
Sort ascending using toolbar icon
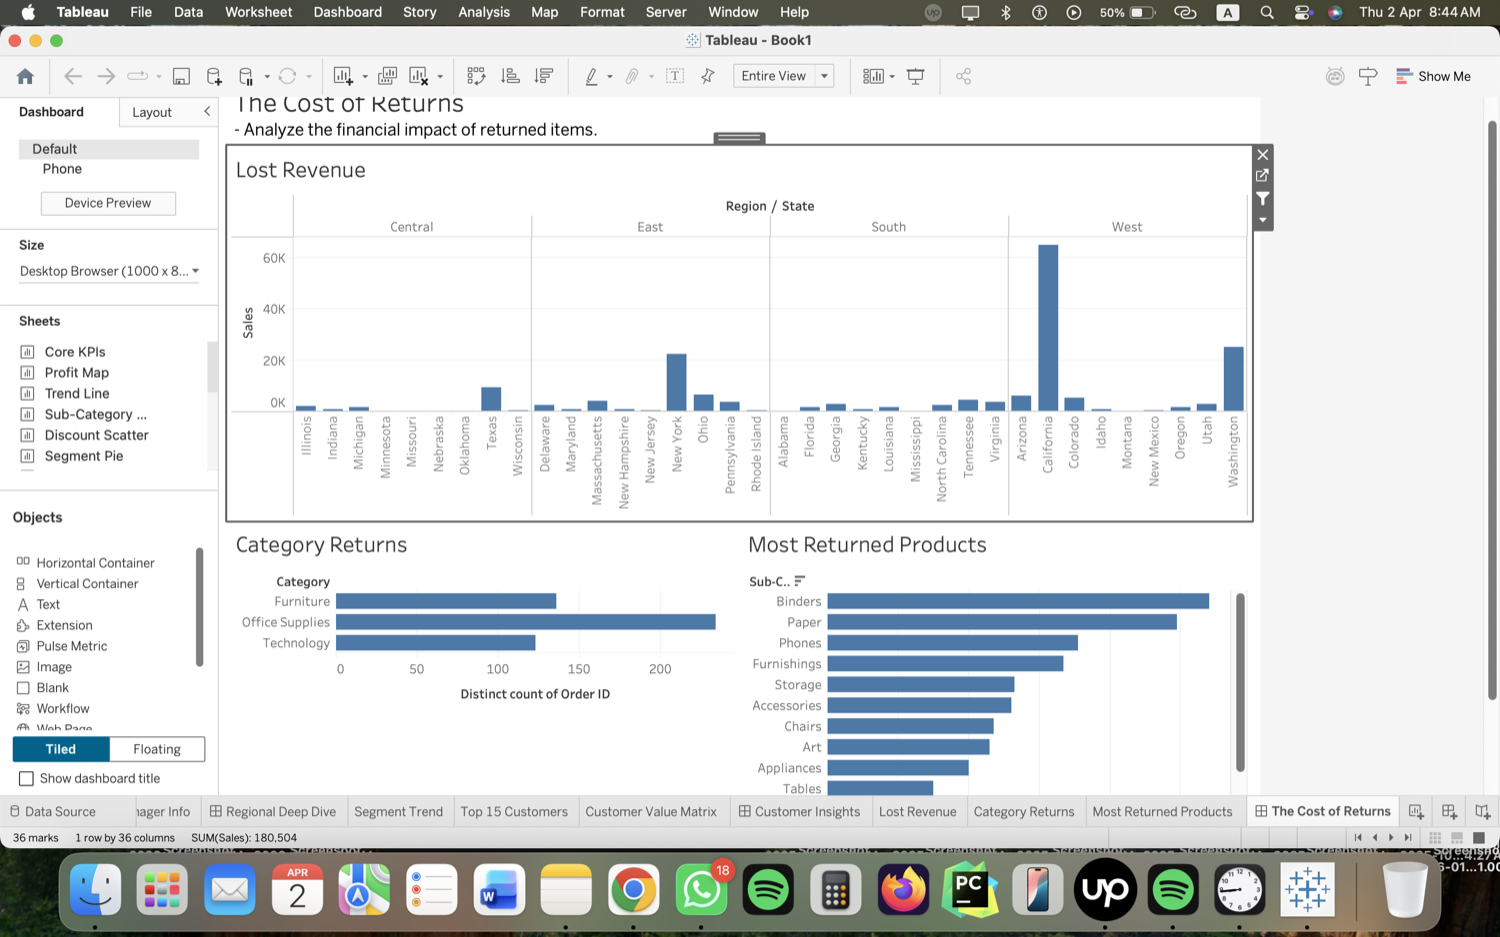point(510,76)
